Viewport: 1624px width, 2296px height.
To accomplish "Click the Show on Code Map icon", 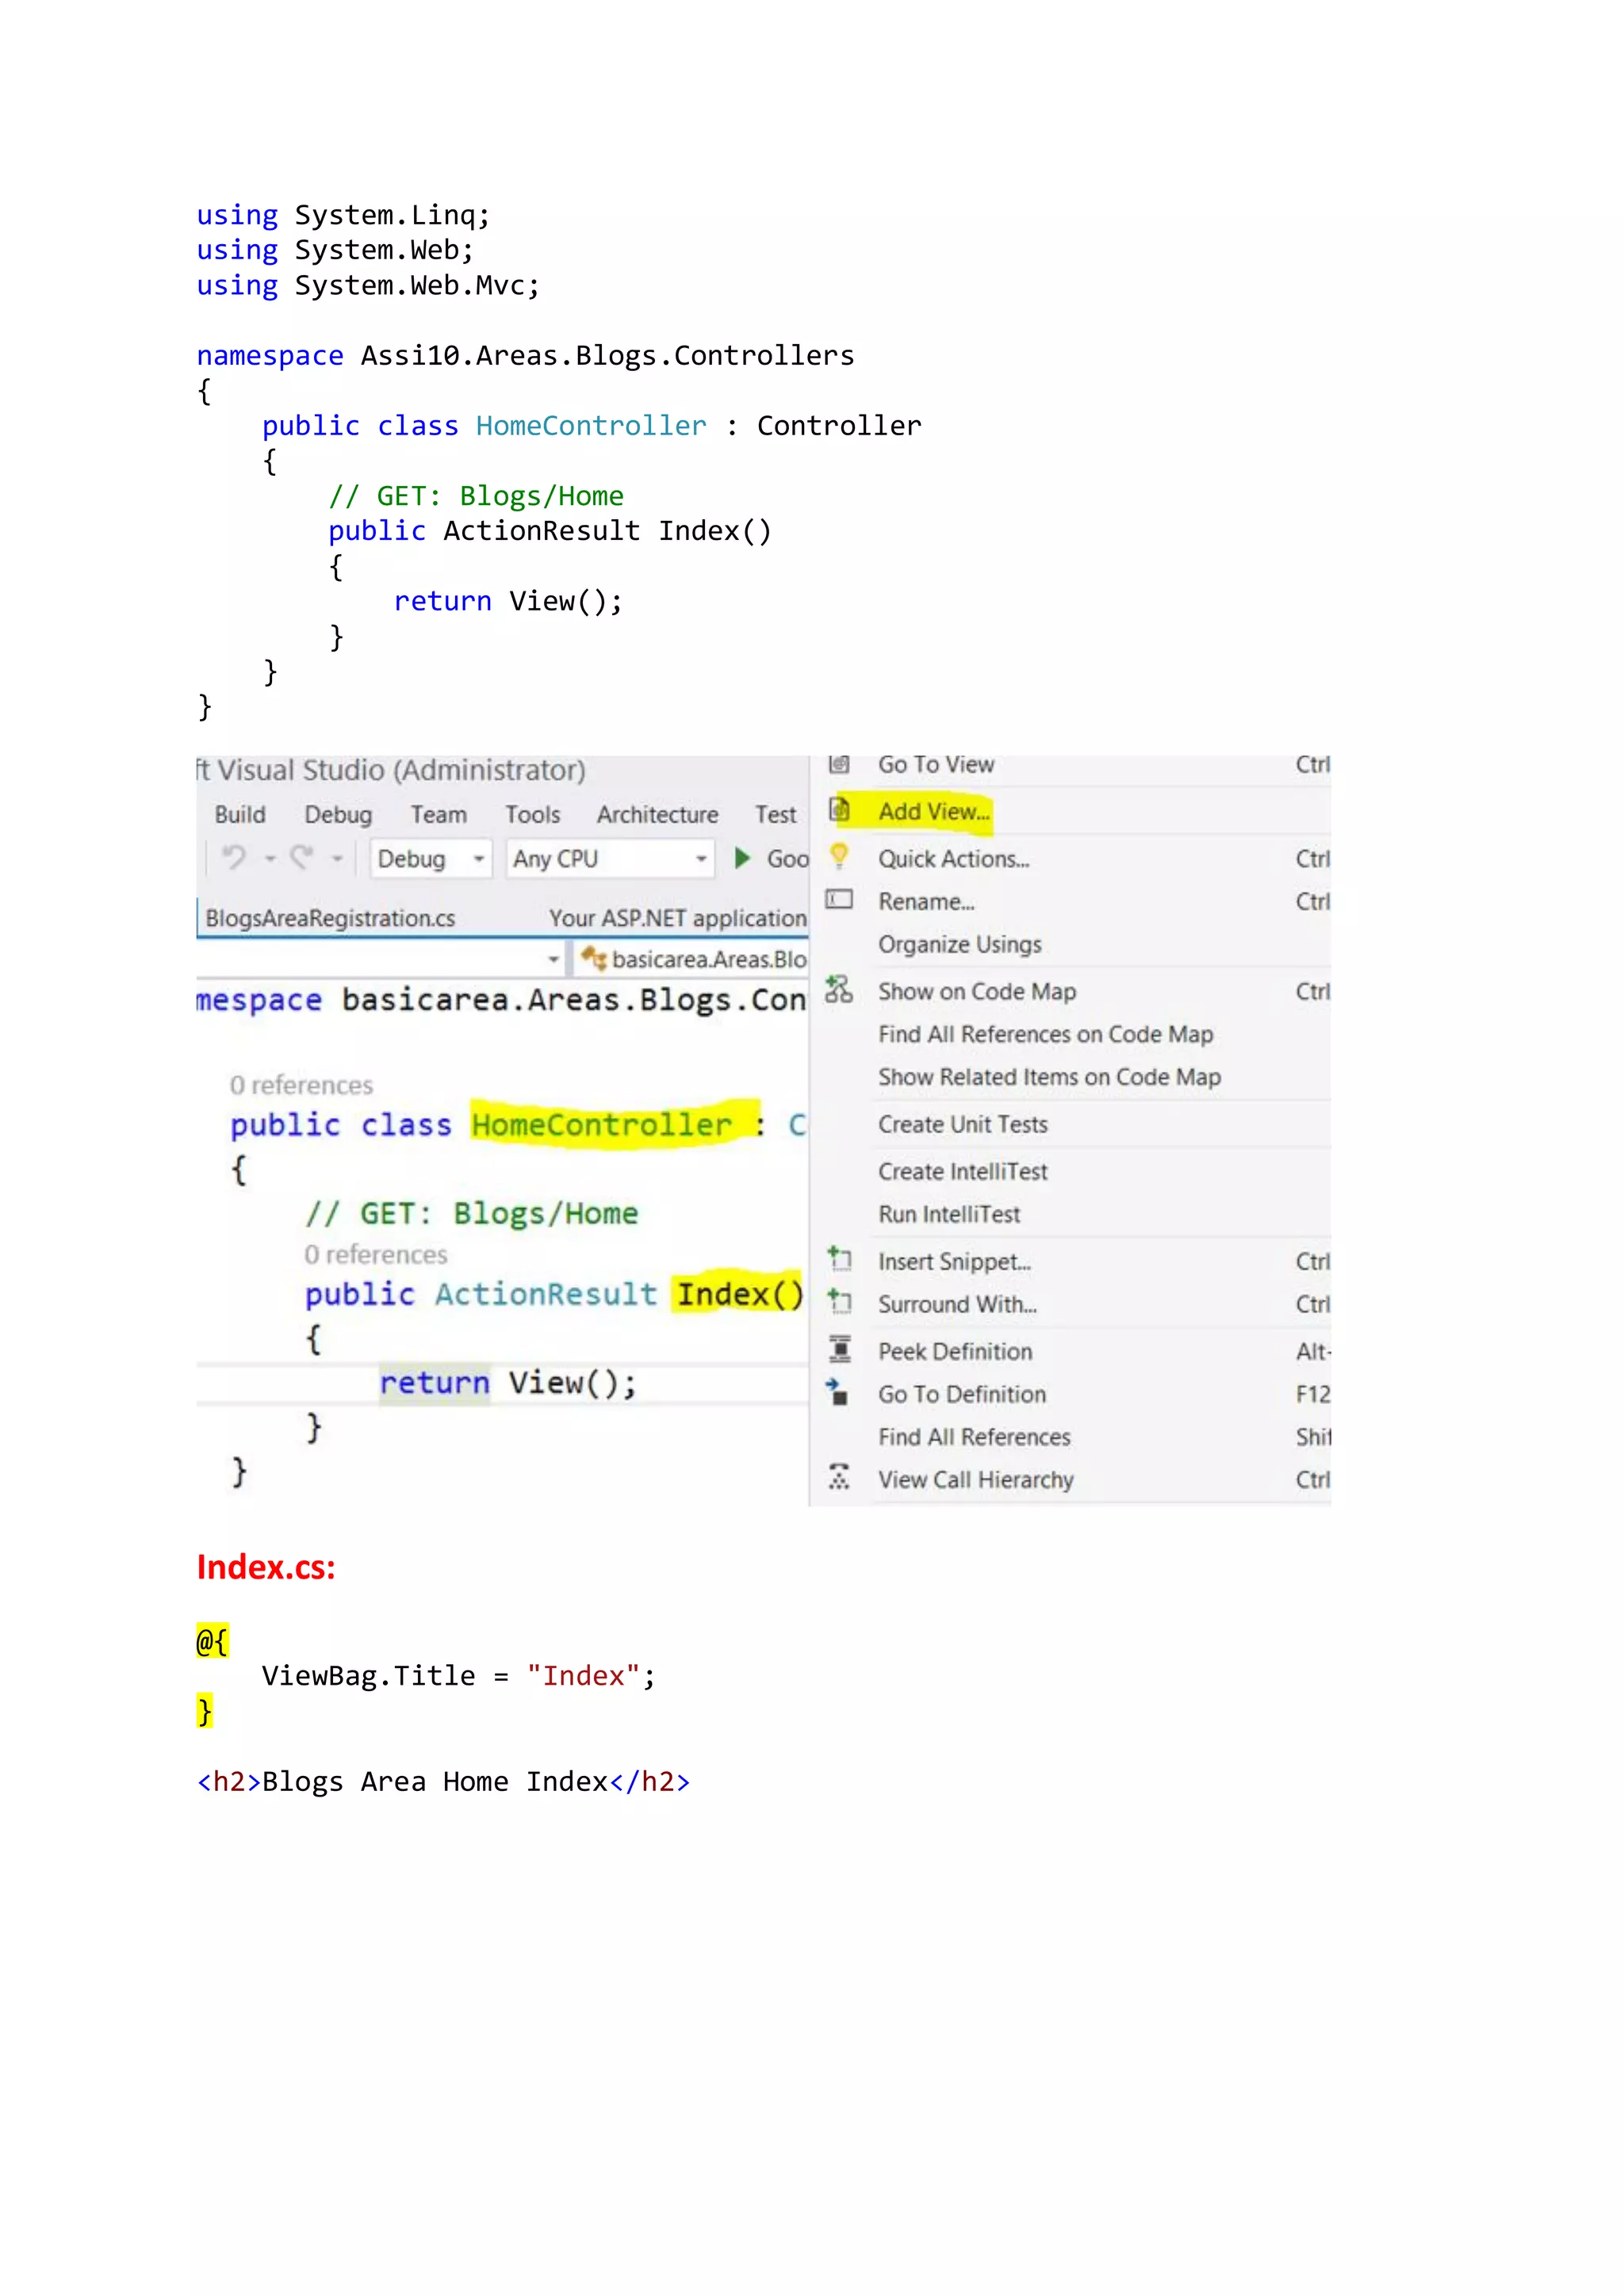I will click(x=839, y=989).
